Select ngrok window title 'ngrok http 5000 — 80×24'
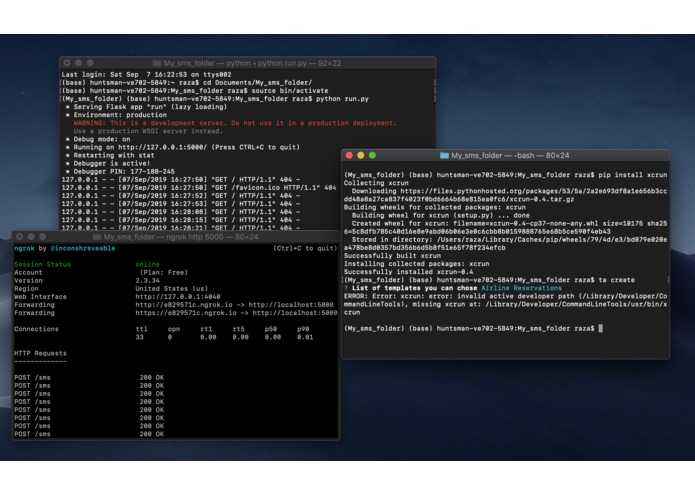Image resolution: width=695 pixels, height=494 pixels. (x=212, y=237)
